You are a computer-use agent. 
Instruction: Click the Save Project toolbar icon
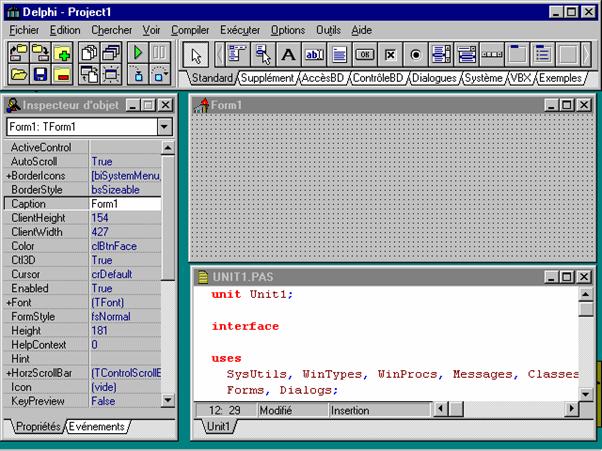(40, 53)
